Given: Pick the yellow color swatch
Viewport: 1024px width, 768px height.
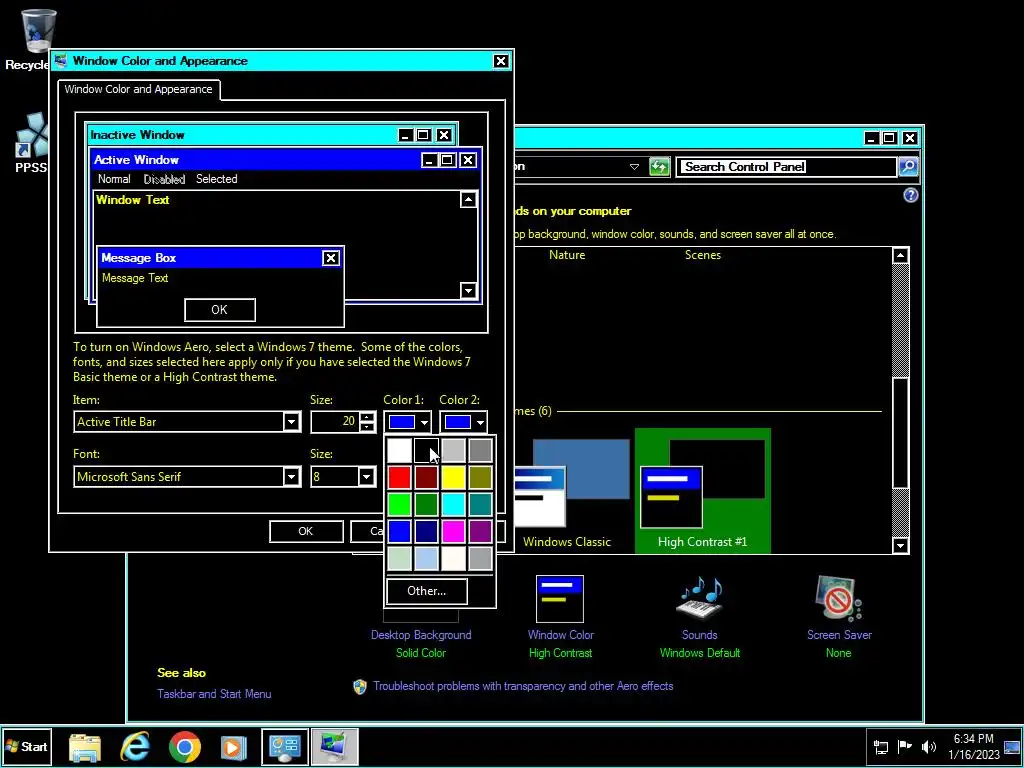Looking at the screenshot, I should point(453,477).
